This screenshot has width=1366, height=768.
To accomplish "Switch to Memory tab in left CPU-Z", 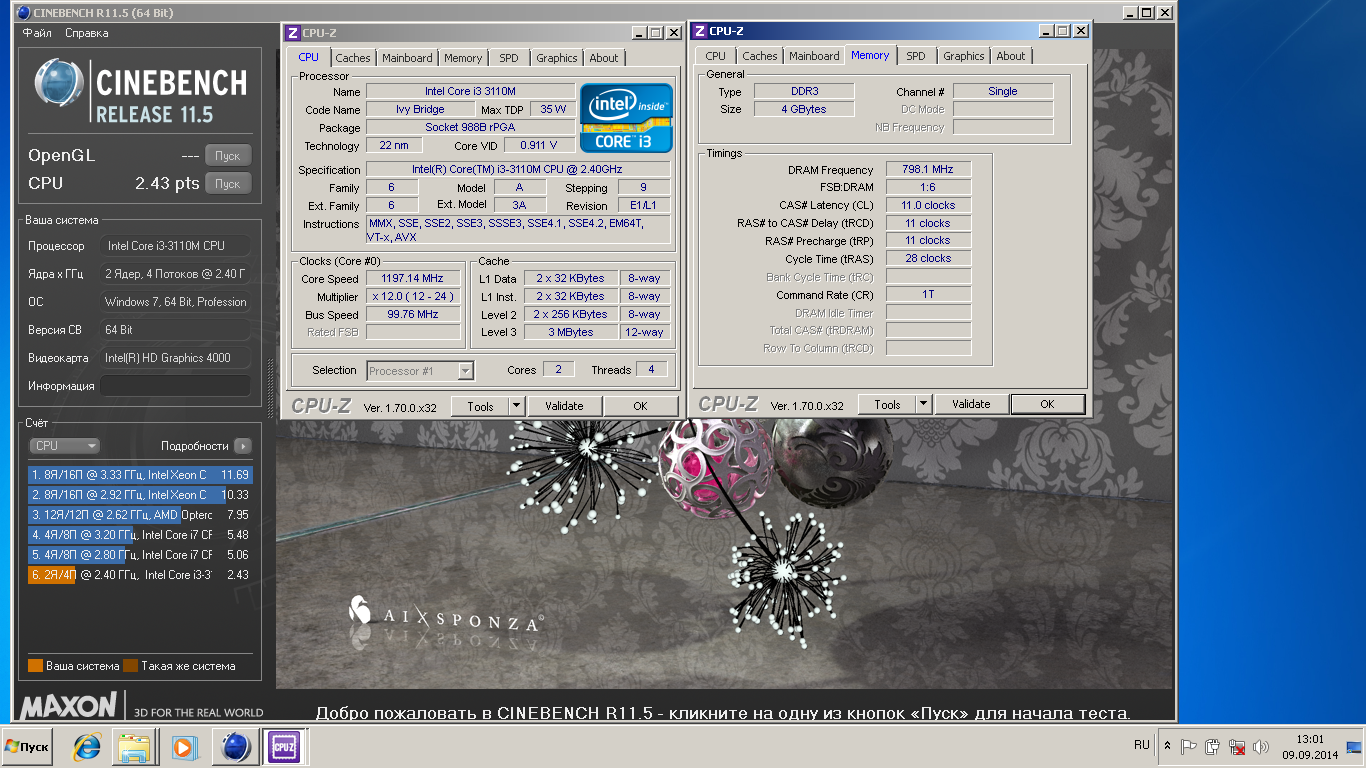I will pos(463,58).
